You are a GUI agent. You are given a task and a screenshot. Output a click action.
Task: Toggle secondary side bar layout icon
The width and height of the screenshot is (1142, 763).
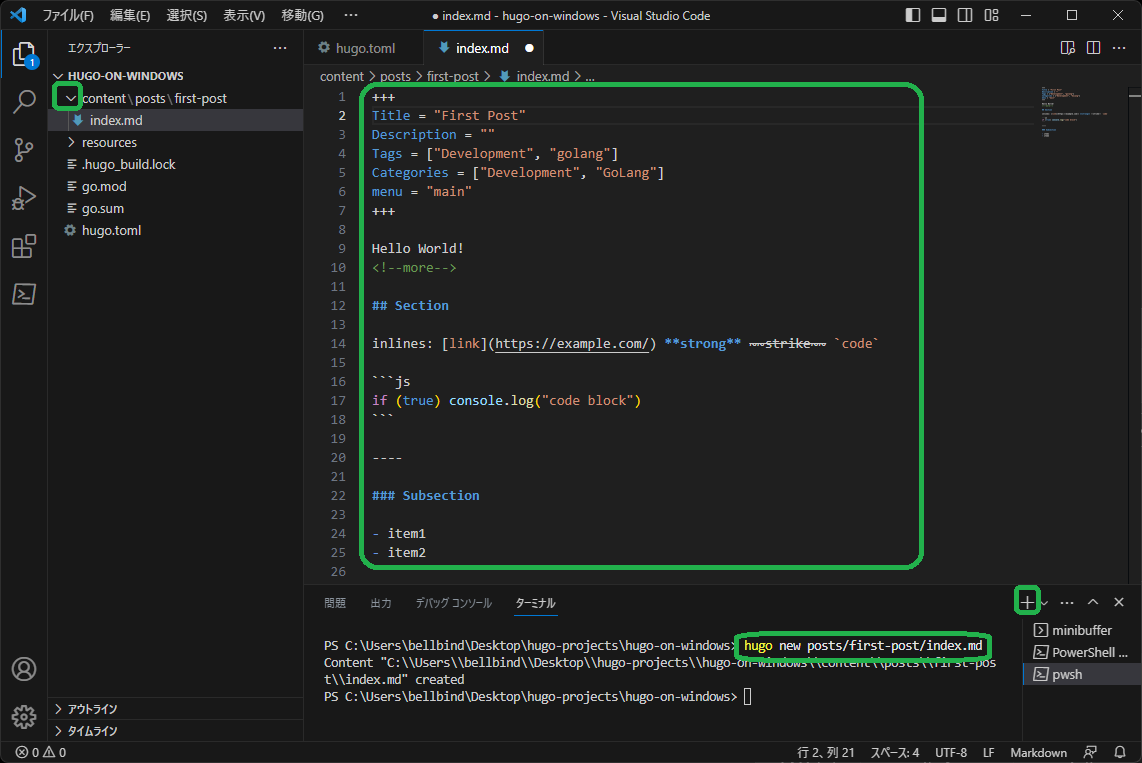click(965, 15)
